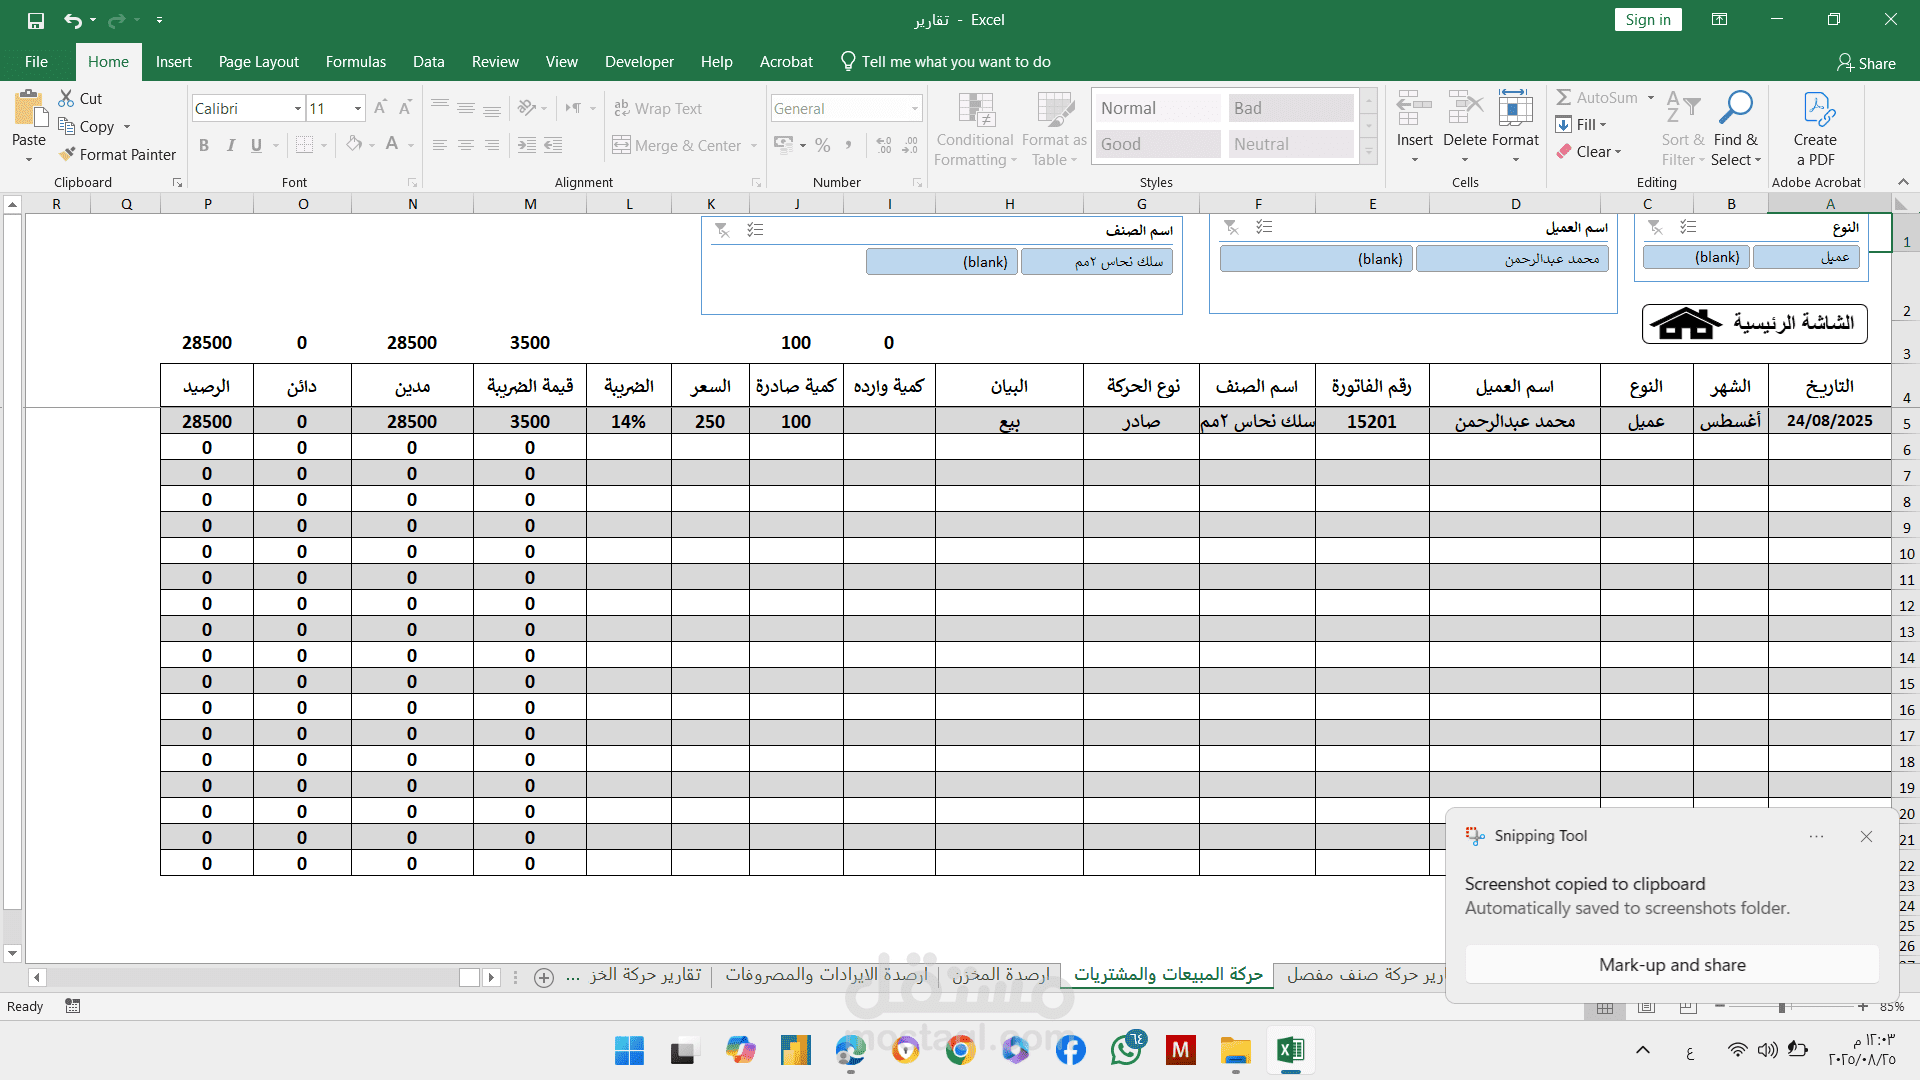Toggle the Bold formatting button

(x=204, y=145)
